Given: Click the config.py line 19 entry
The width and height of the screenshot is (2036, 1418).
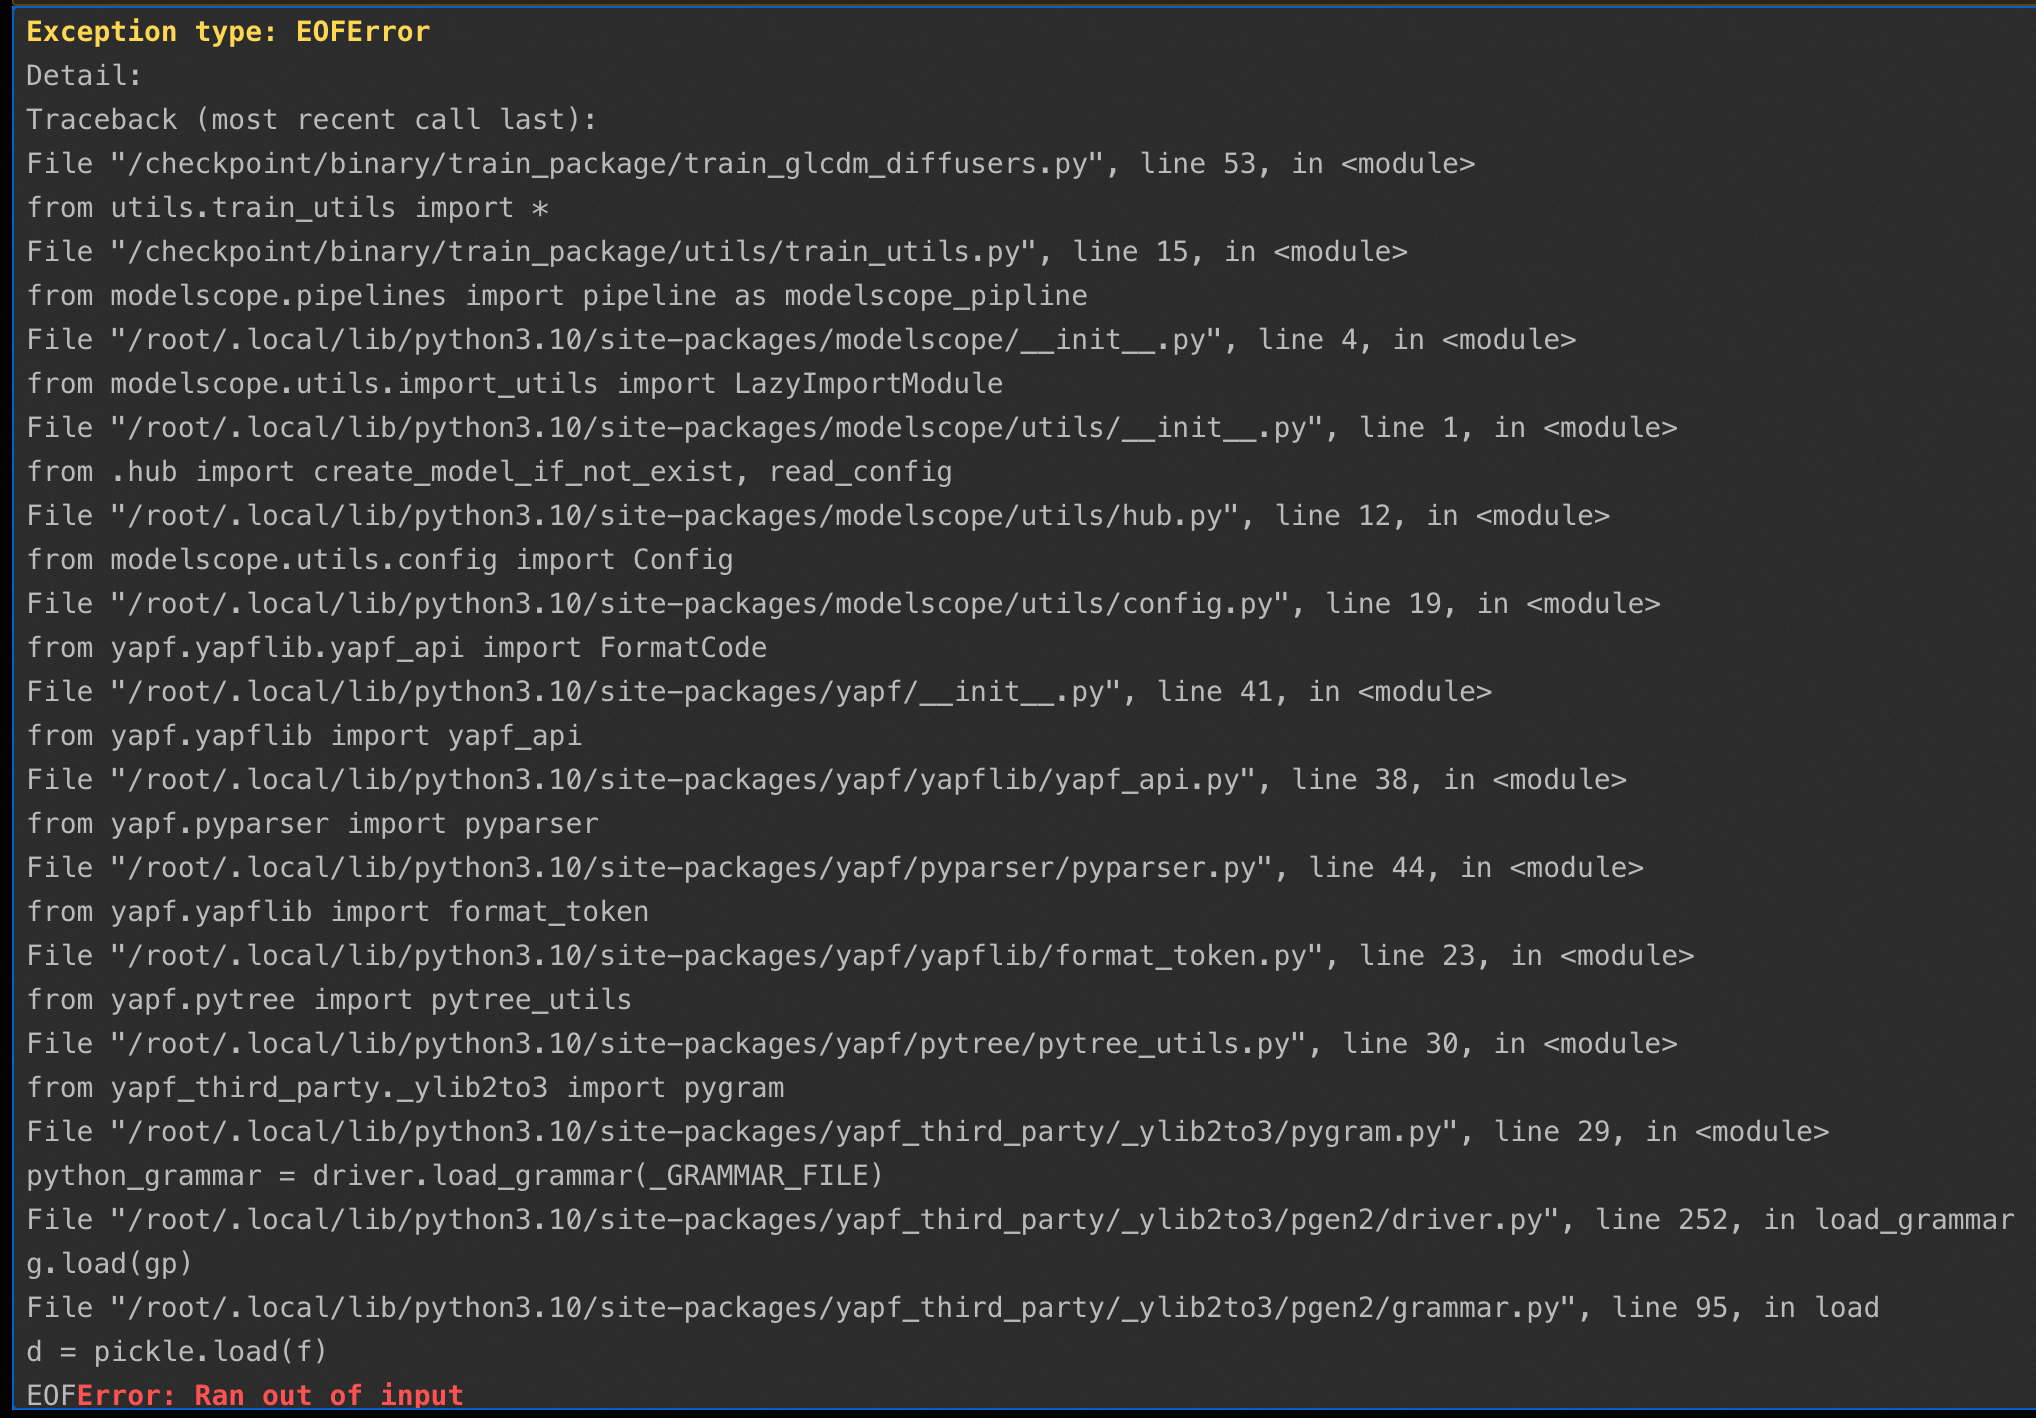Looking at the screenshot, I should pyautogui.click(x=843, y=604).
